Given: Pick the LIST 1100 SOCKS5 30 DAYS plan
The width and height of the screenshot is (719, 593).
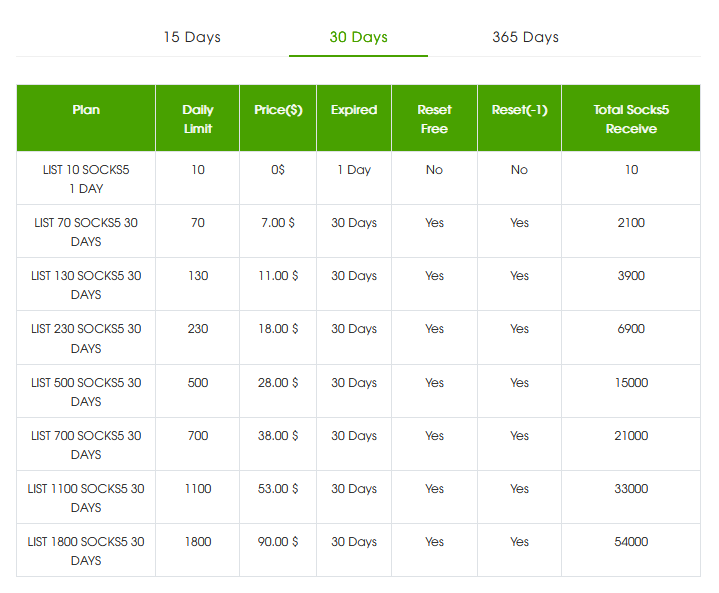Looking at the screenshot, I should pyautogui.click(x=86, y=498).
